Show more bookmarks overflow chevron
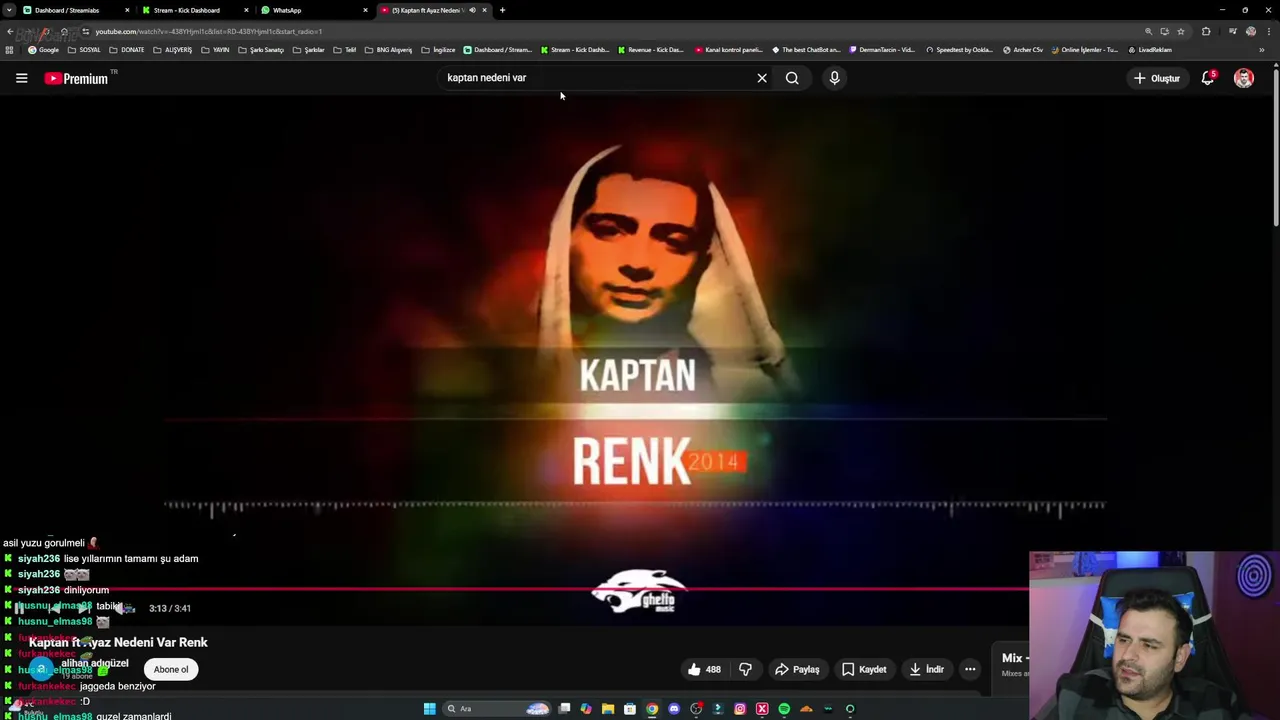 coord(1262,50)
